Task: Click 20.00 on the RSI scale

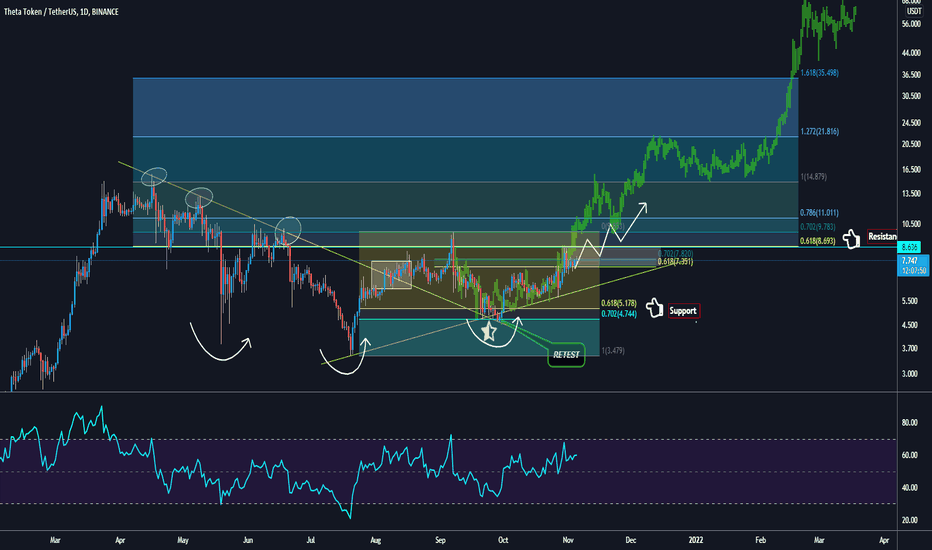Action: (x=909, y=520)
